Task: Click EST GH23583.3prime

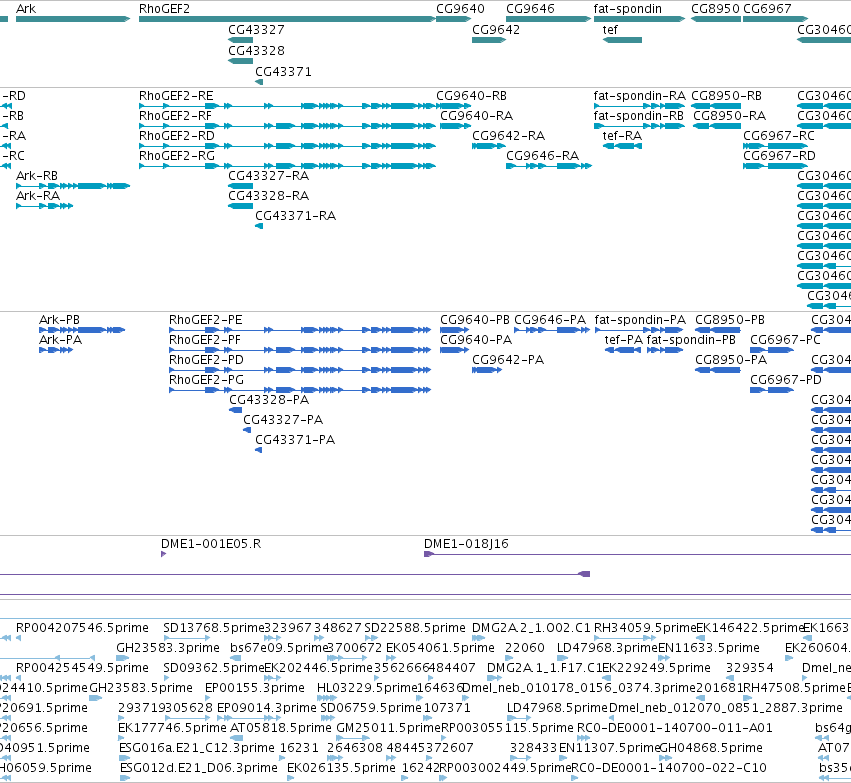Action: [122, 658]
